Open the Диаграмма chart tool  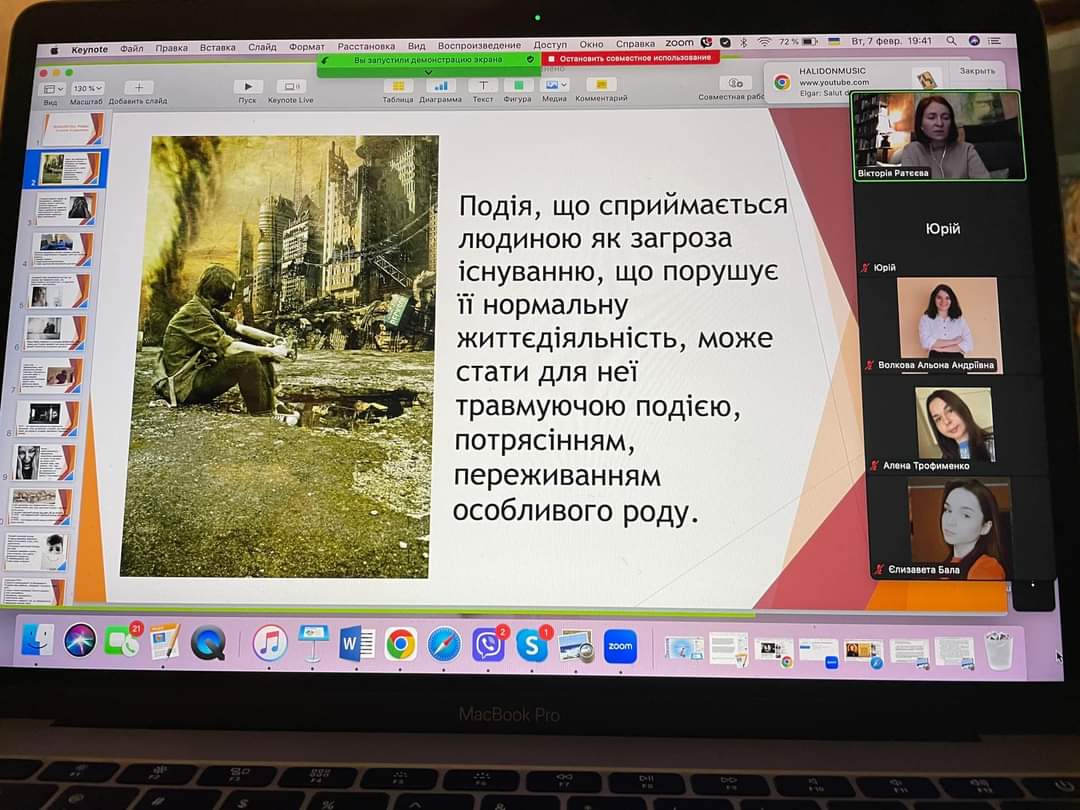(x=440, y=86)
